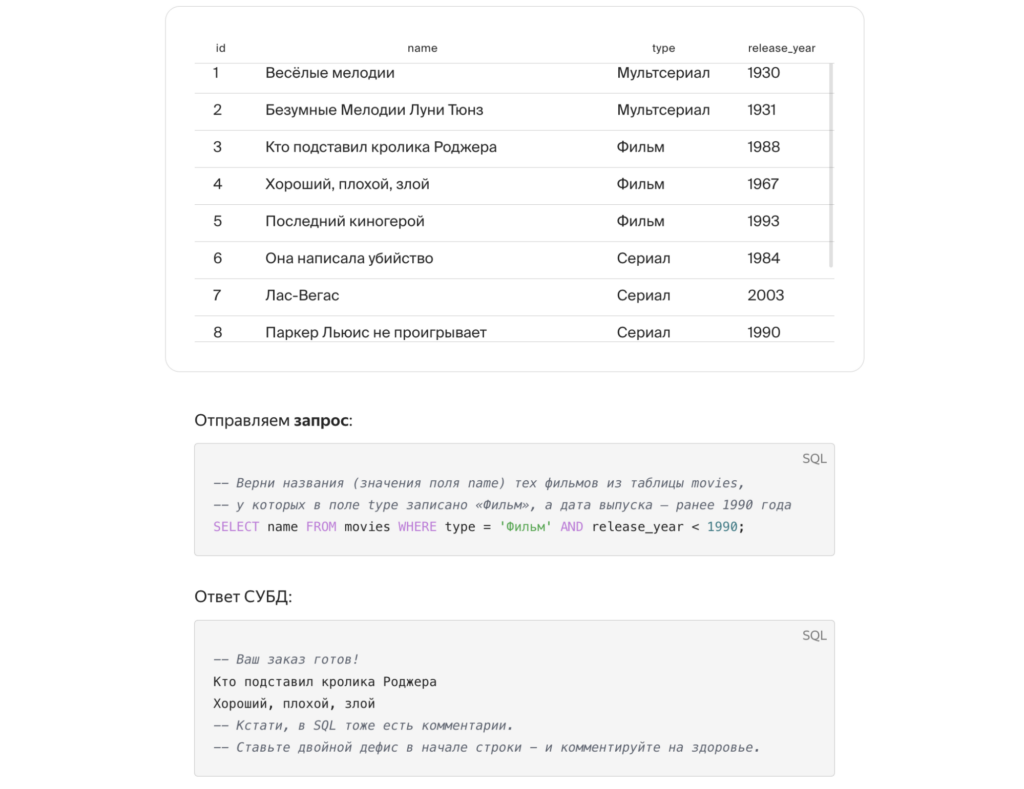Click the "Паркер Льюис не проигрывает" cell
The height and width of the screenshot is (789, 1024).
[376, 332]
